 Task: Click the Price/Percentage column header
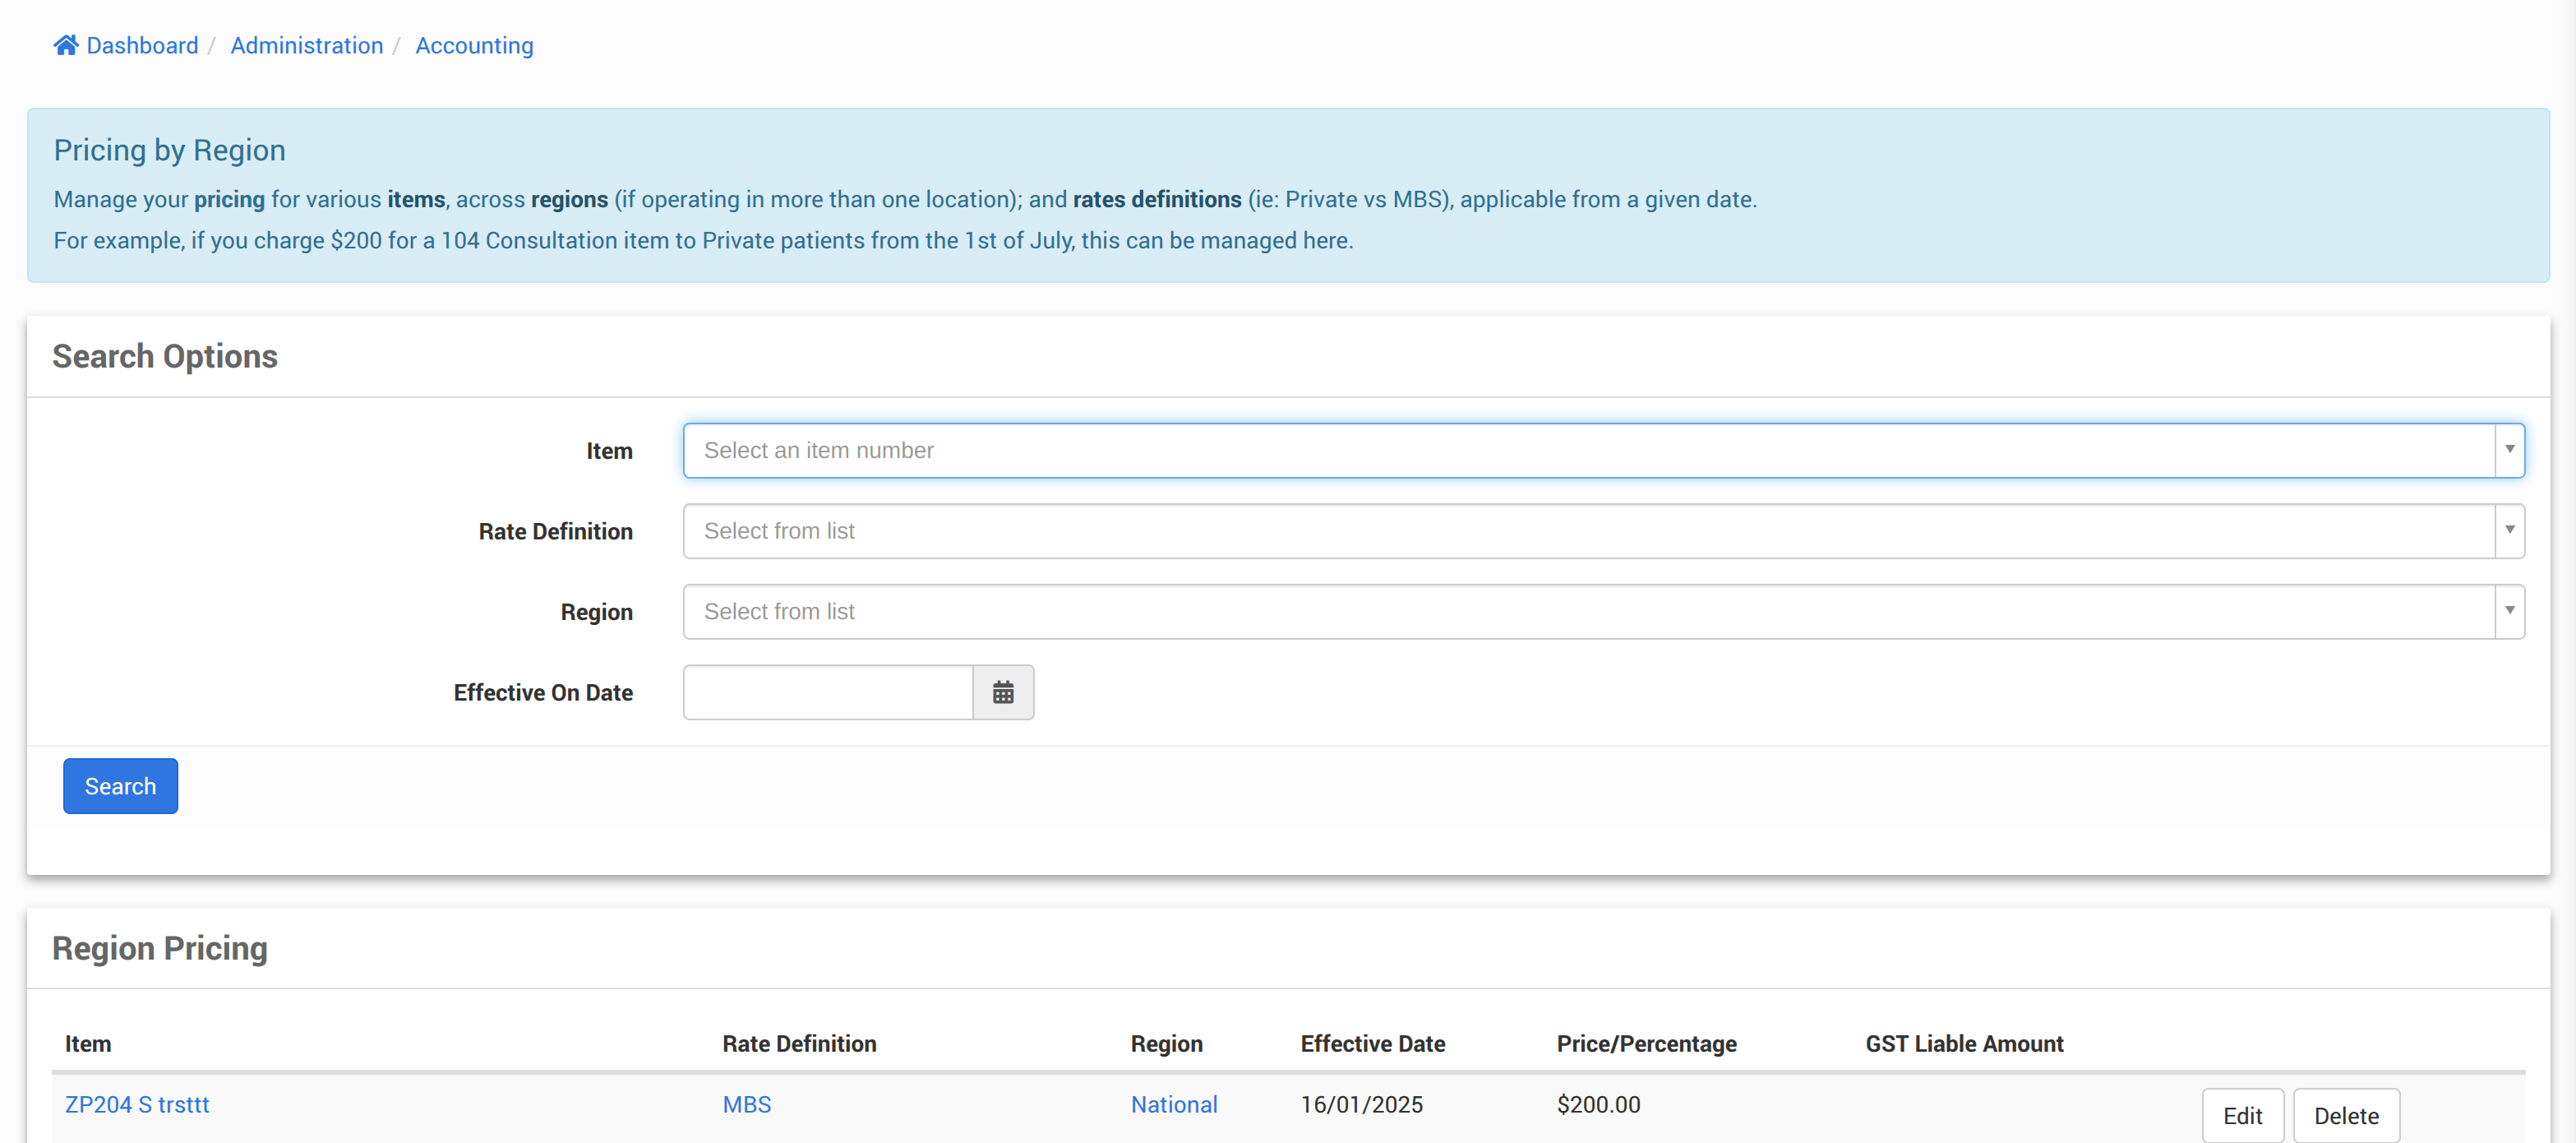pyautogui.click(x=1646, y=1043)
